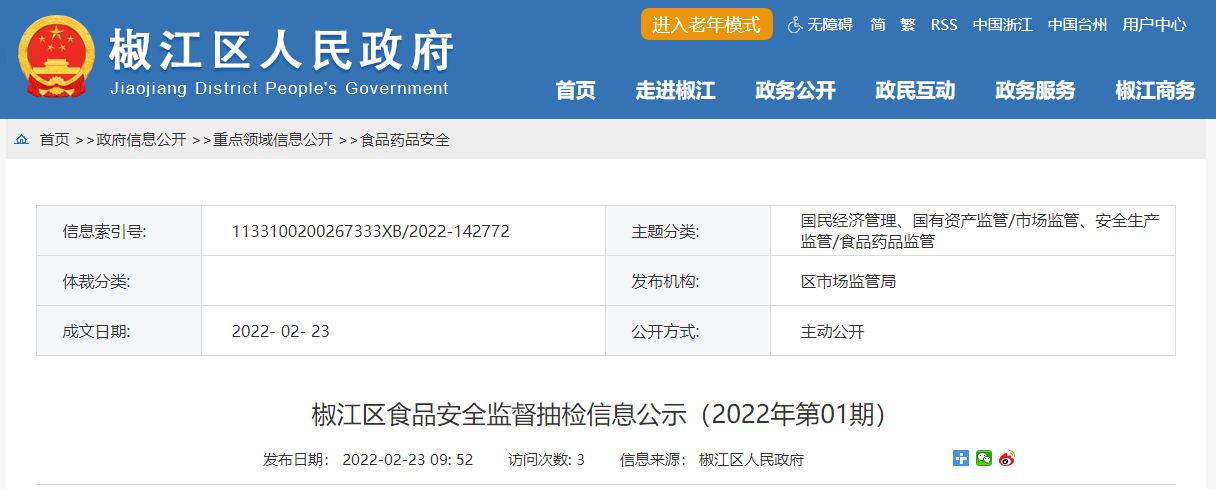Image resolution: width=1216 pixels, height=489 pixels.
Task: Click the national emblem logo
Action: (55, 58)
